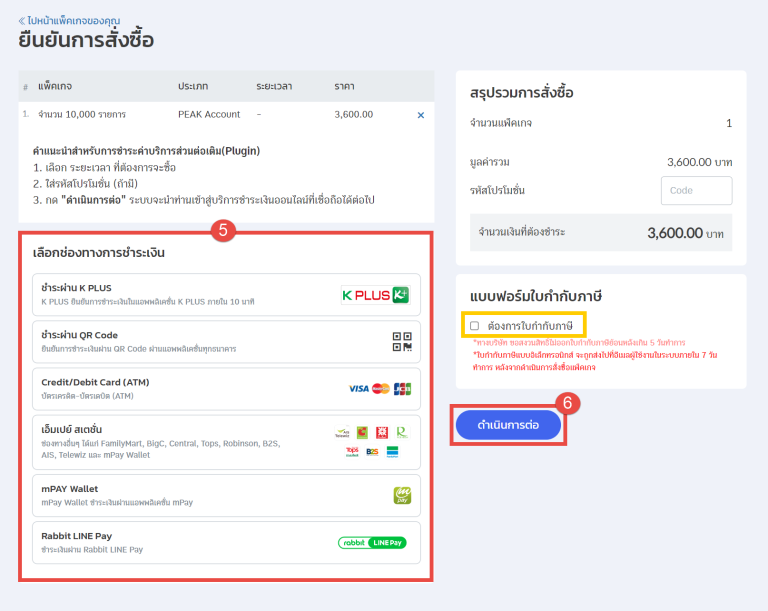This screenshot has height=611, width=768.
Task: Click the K PLUS logo icon
Action: tap(375, 295)
